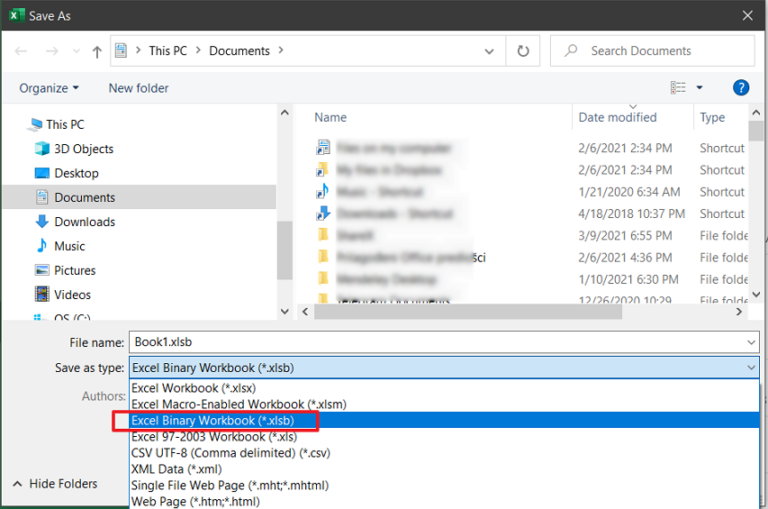The height and width of the screenshot is (509, 768).
Task: Open Music in navigation pane
Action: click(x=60, y=246)
